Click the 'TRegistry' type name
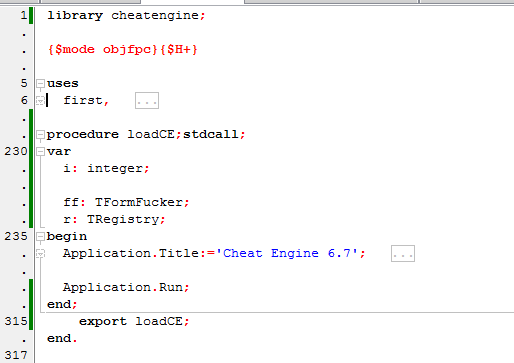 click(123, 220)
